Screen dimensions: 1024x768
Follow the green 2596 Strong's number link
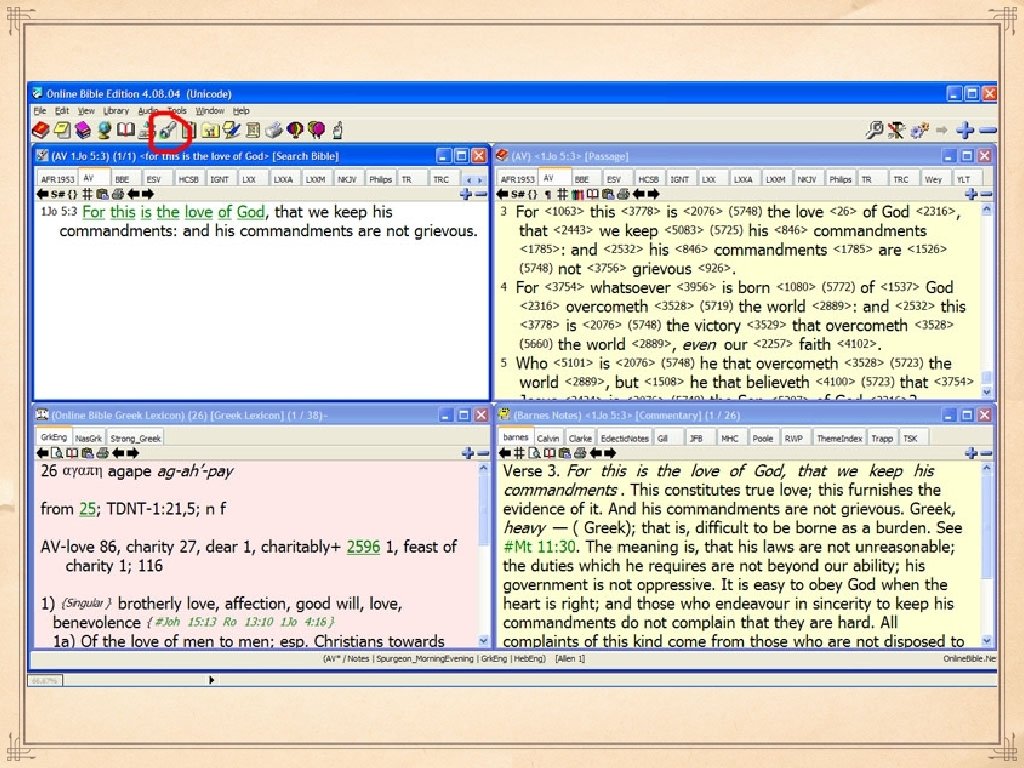tap(363, 547)
